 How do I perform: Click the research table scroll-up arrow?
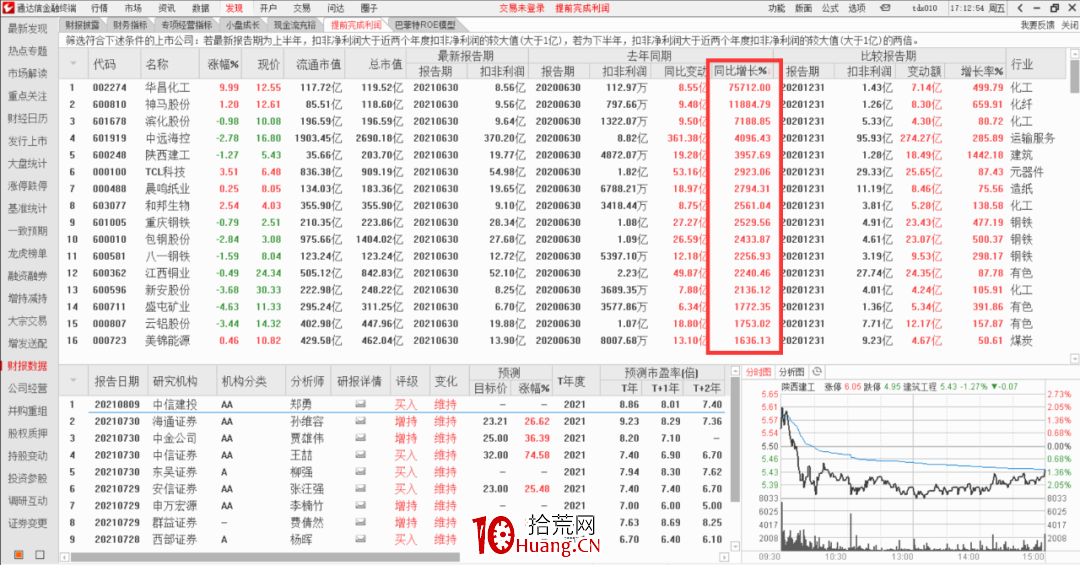tap(735, 371)
